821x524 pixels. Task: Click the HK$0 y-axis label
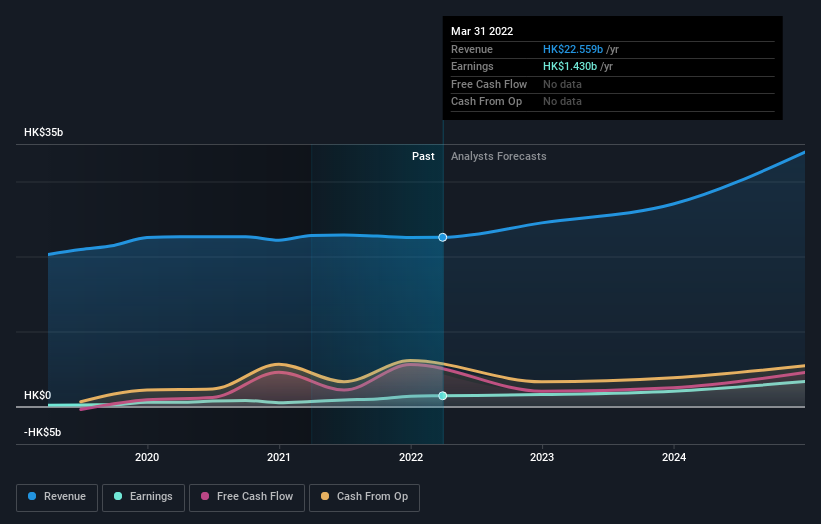tap(38, 395)
